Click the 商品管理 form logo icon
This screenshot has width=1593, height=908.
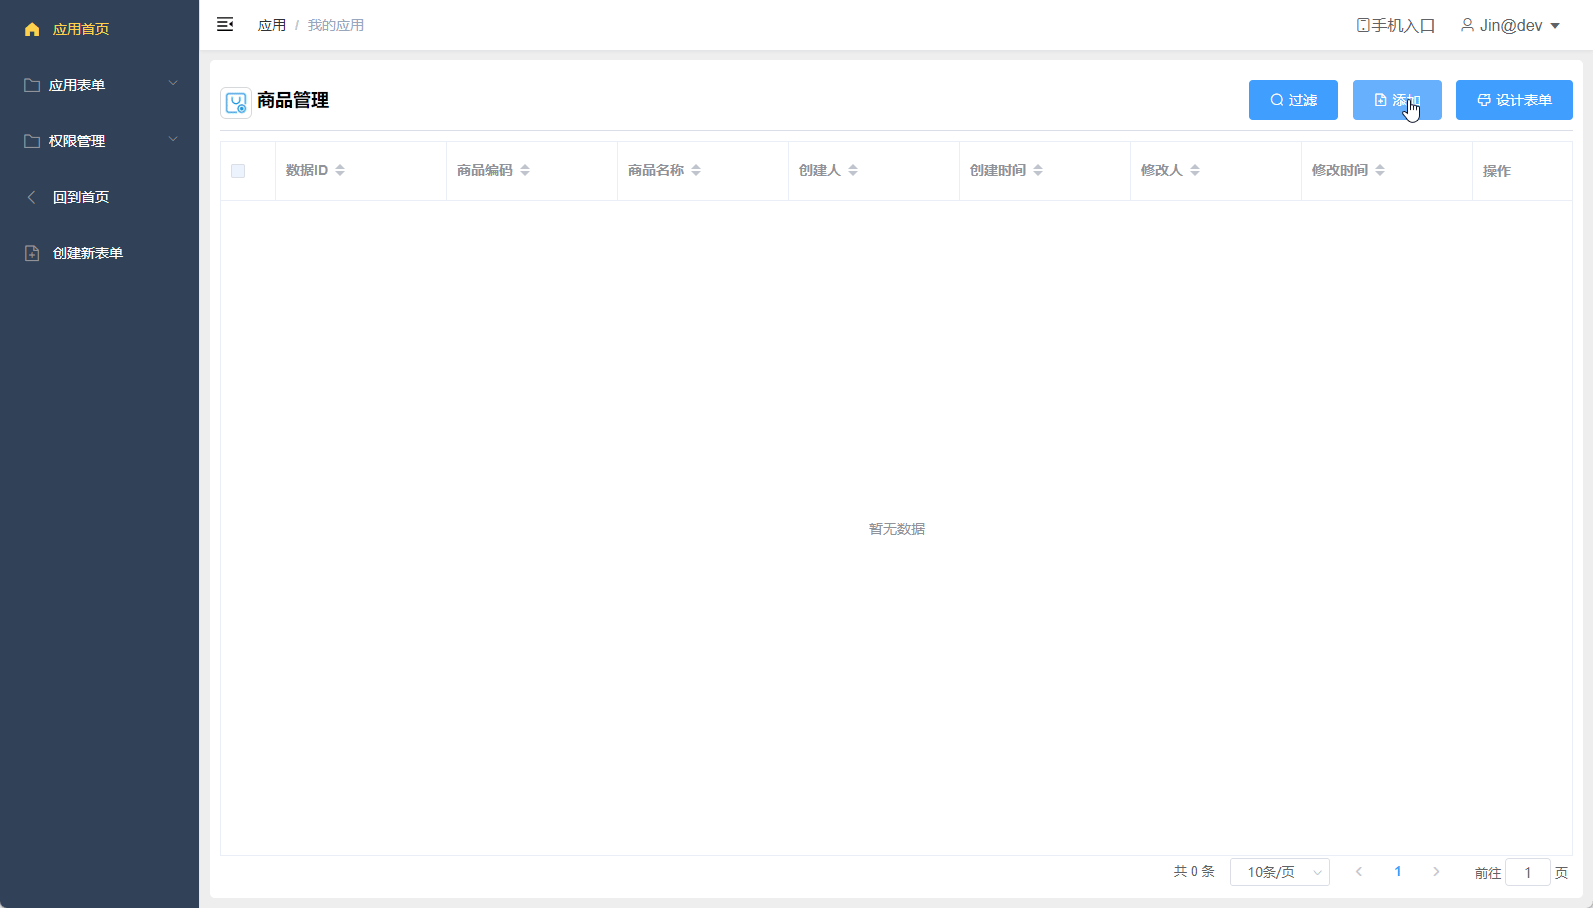236,103
